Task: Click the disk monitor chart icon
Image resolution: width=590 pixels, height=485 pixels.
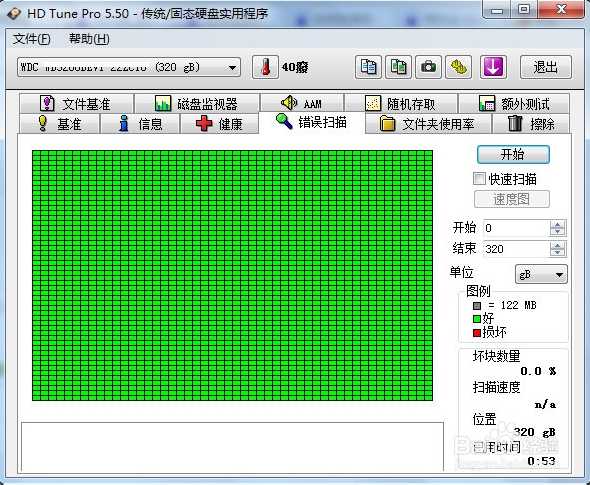Action: (x=163, y=103)
